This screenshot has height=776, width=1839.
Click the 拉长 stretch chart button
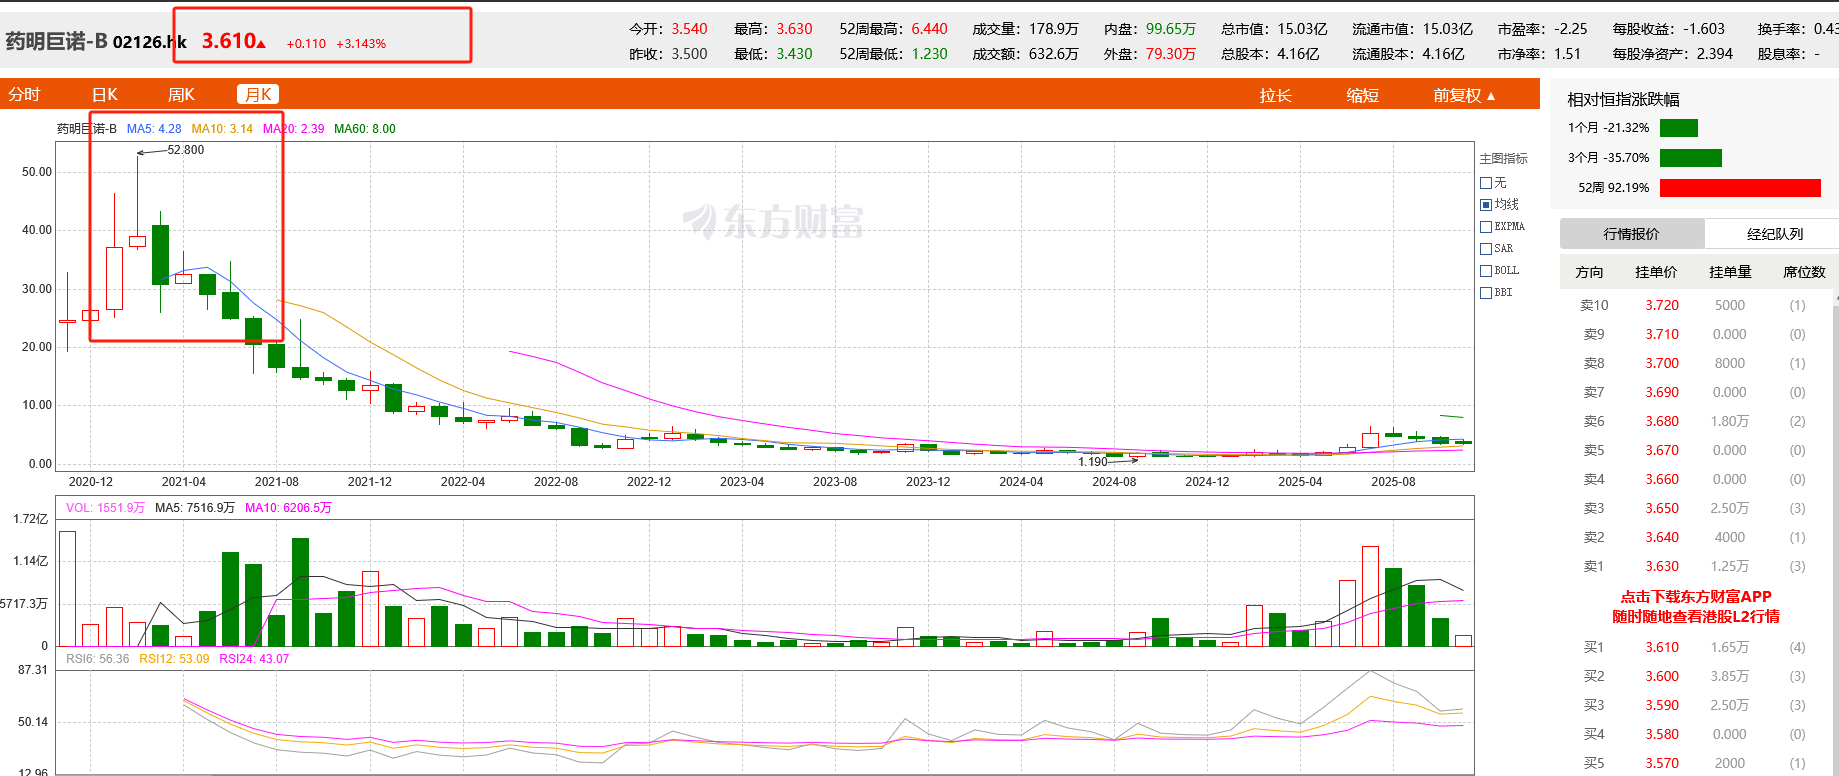tap(1275, 95)
